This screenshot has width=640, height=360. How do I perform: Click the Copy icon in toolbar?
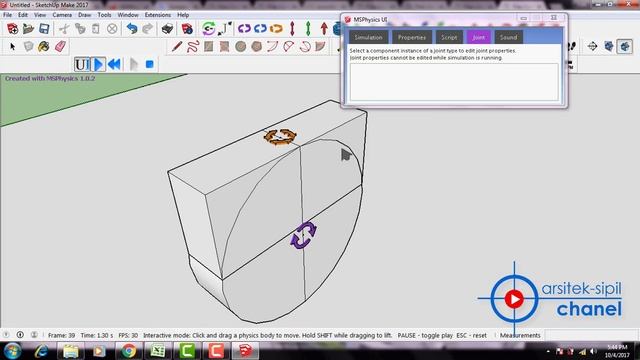pos(80,29)
